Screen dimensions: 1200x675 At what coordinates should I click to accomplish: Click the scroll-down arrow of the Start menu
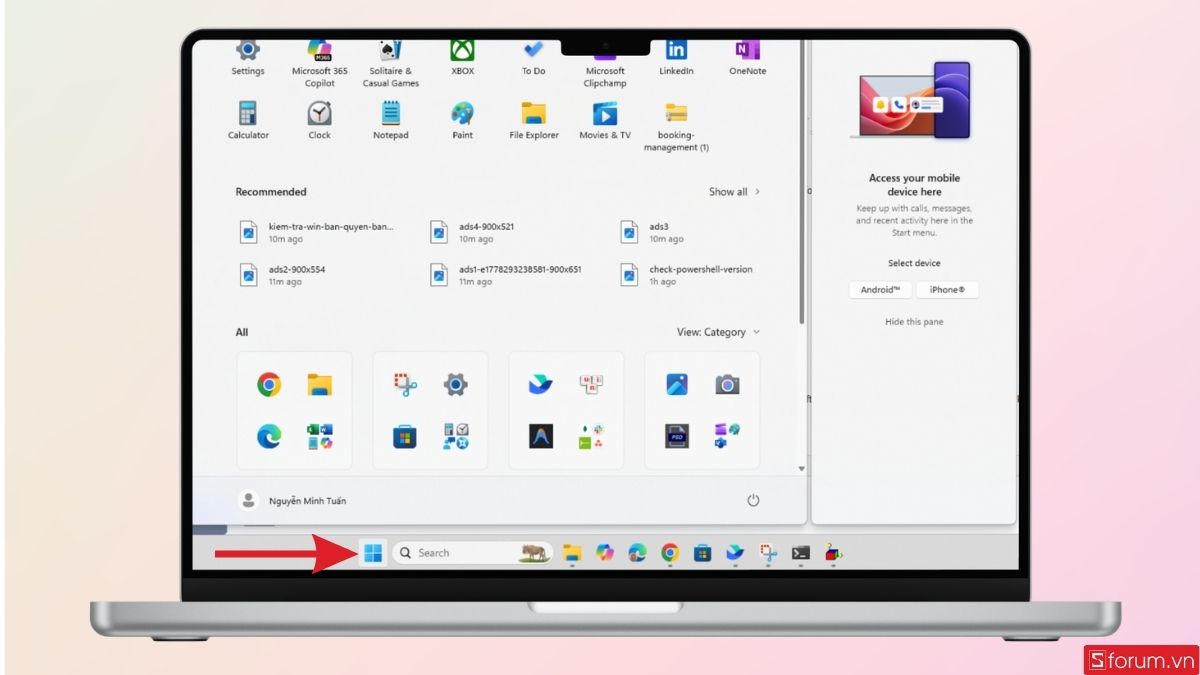pyautogui.click(x=802, y=468)
